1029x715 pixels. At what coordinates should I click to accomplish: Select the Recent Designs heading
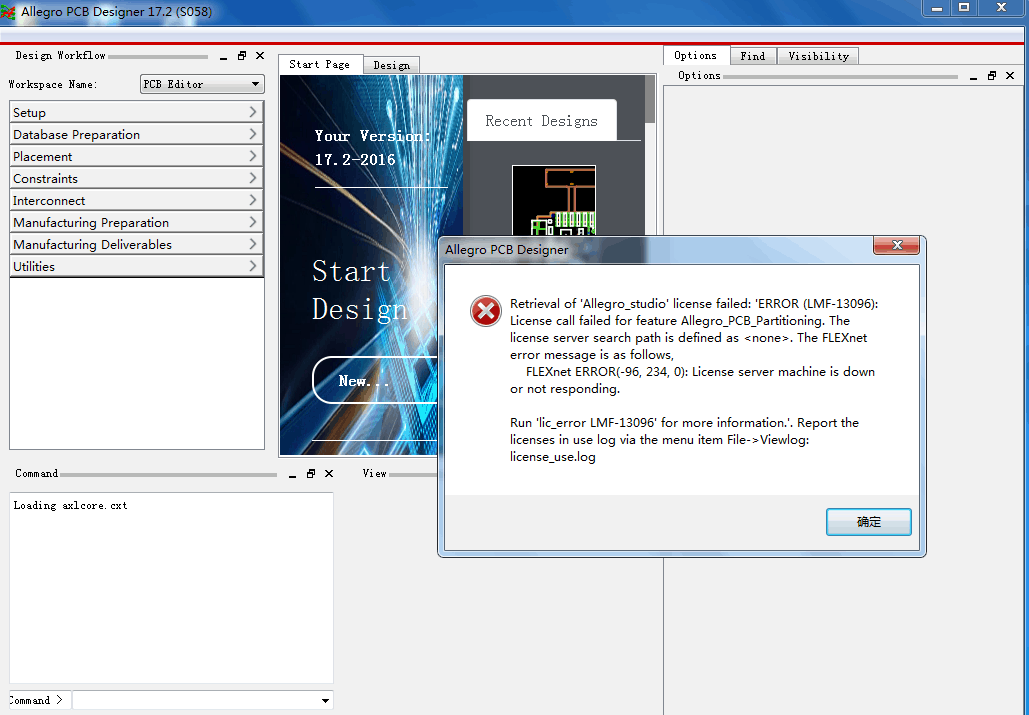pyautogui.click(x=541, y=121)
